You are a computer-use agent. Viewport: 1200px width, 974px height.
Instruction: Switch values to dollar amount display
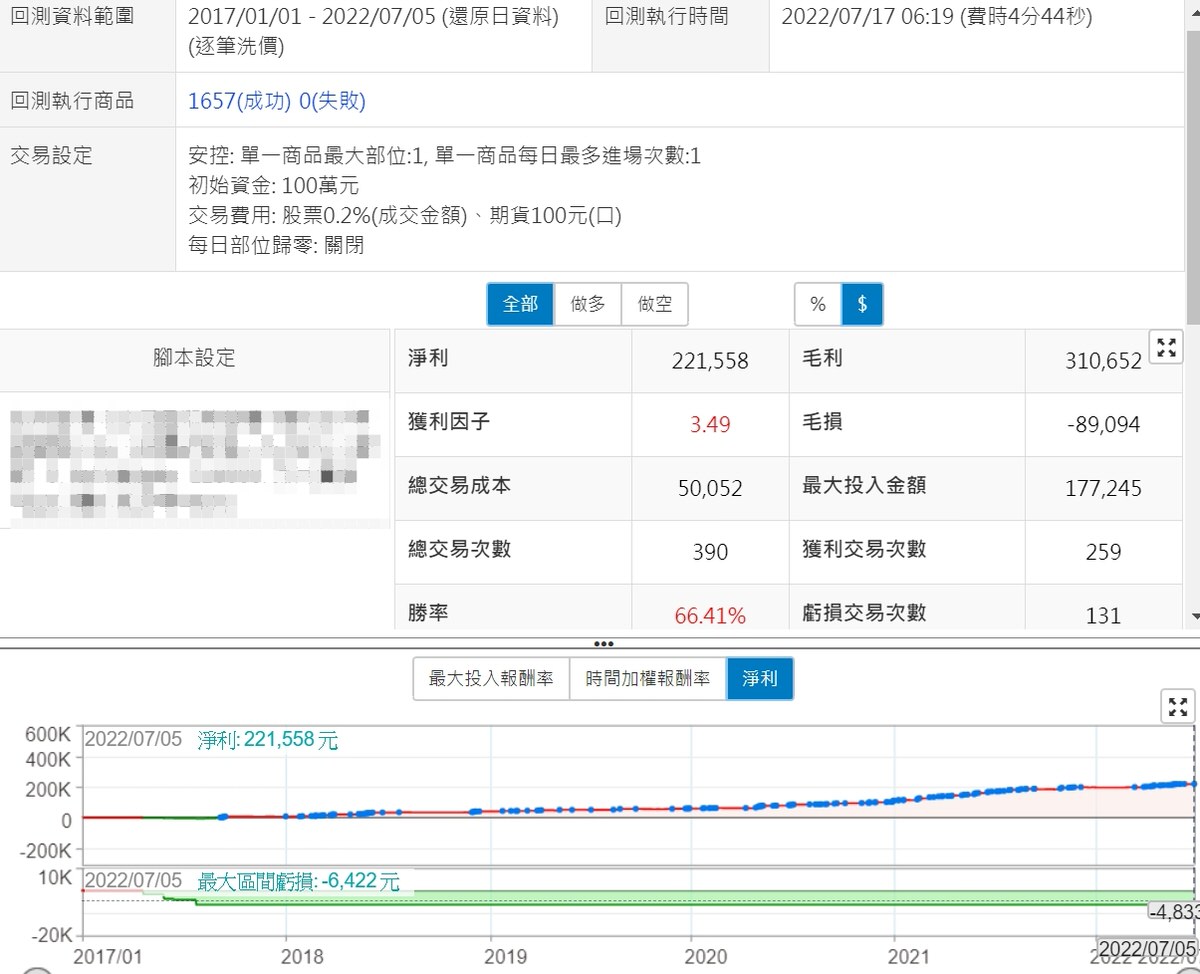pyautogui.click(x=862, y=304)
